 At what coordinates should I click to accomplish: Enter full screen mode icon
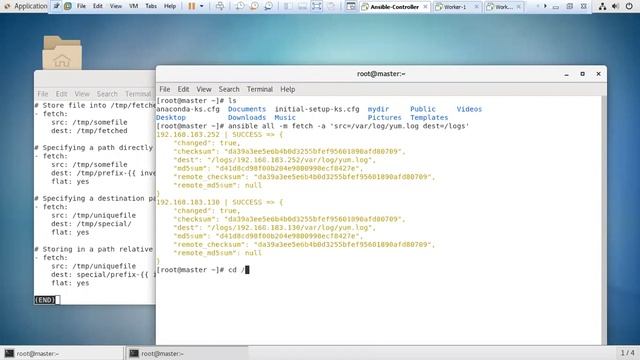[x=317, y=6]
